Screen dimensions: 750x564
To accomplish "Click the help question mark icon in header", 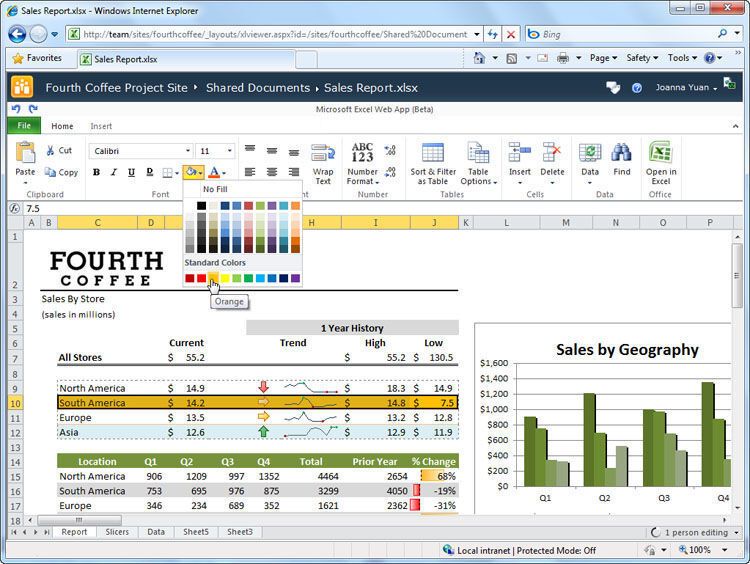I will click(x=637, y=88).
